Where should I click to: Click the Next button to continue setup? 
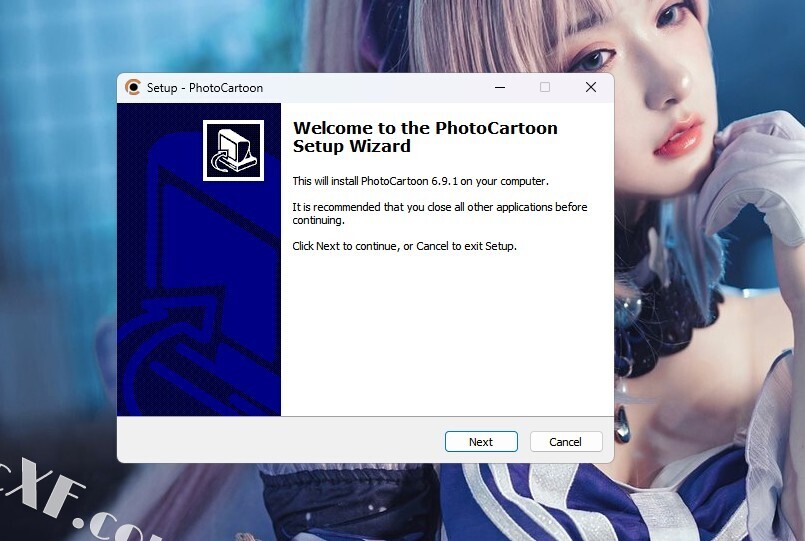coord(481,442)
